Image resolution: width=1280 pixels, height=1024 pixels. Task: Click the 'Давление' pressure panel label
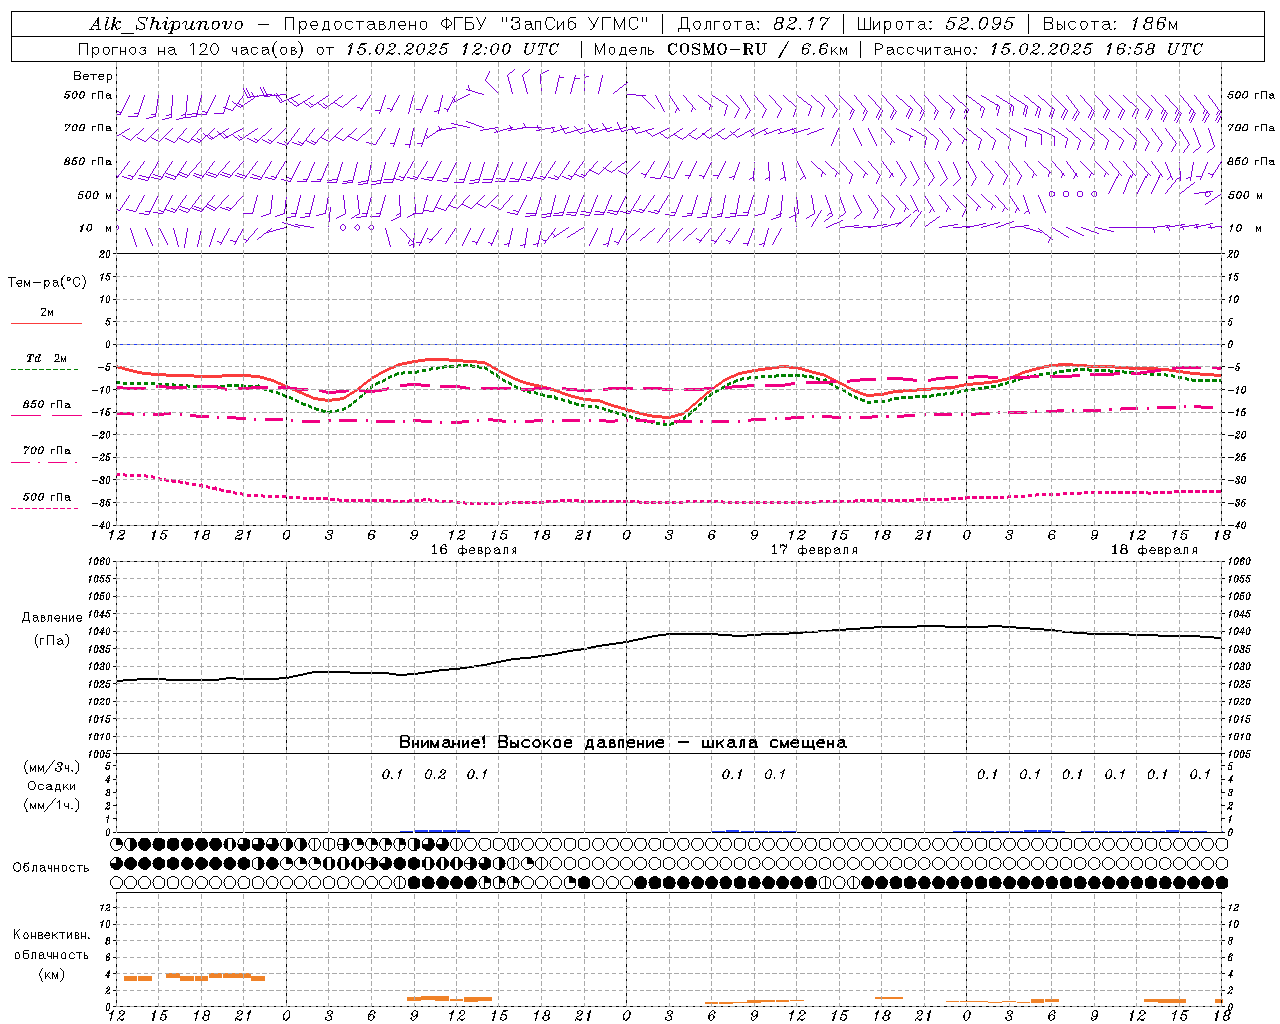(52, 618)
